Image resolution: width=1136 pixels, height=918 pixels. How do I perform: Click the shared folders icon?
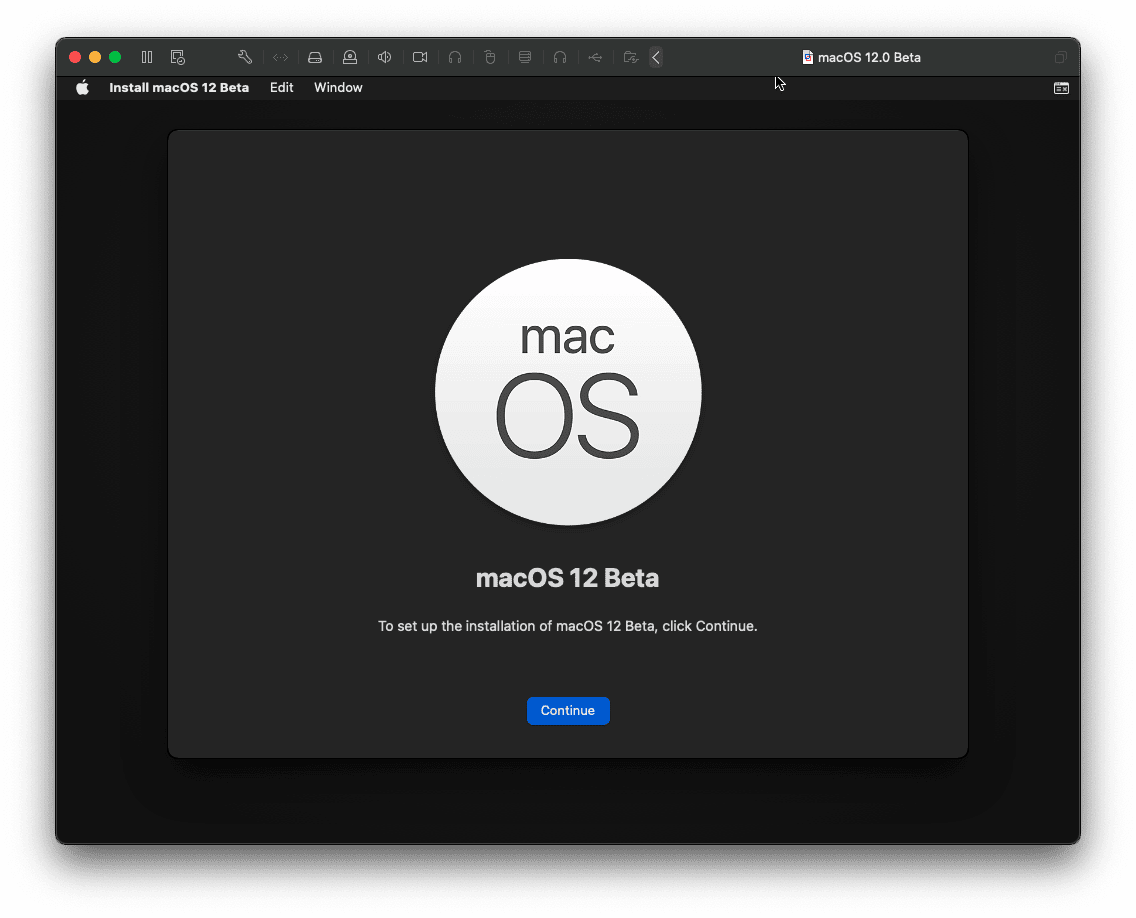coord(630,57)
